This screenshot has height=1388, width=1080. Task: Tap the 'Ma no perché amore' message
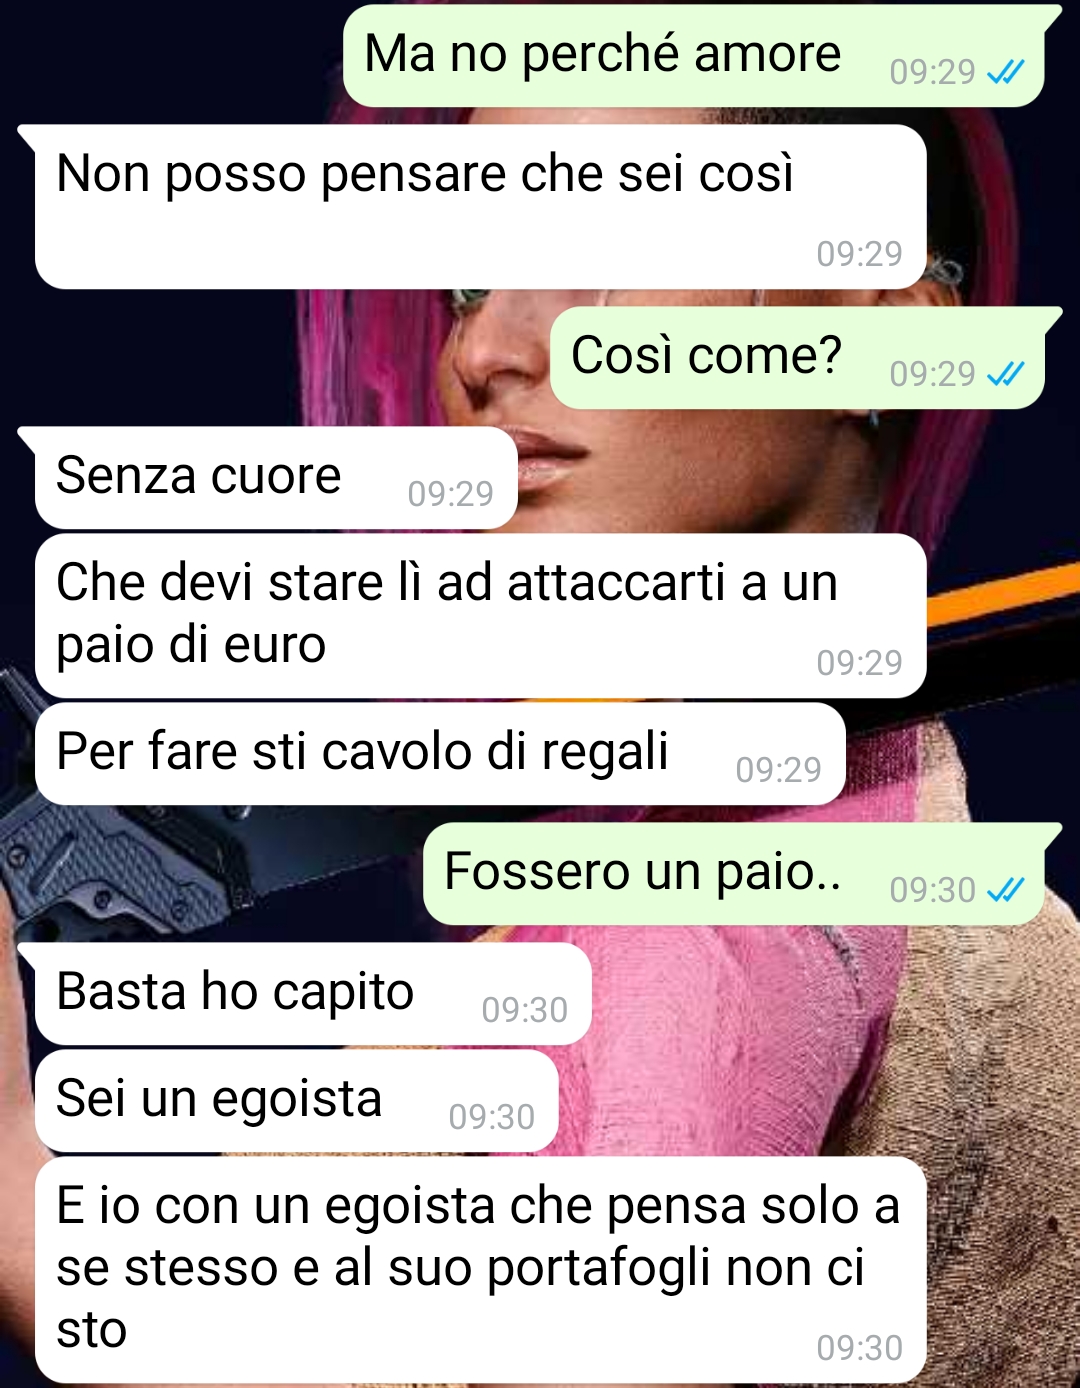click(x=694, y=55)
